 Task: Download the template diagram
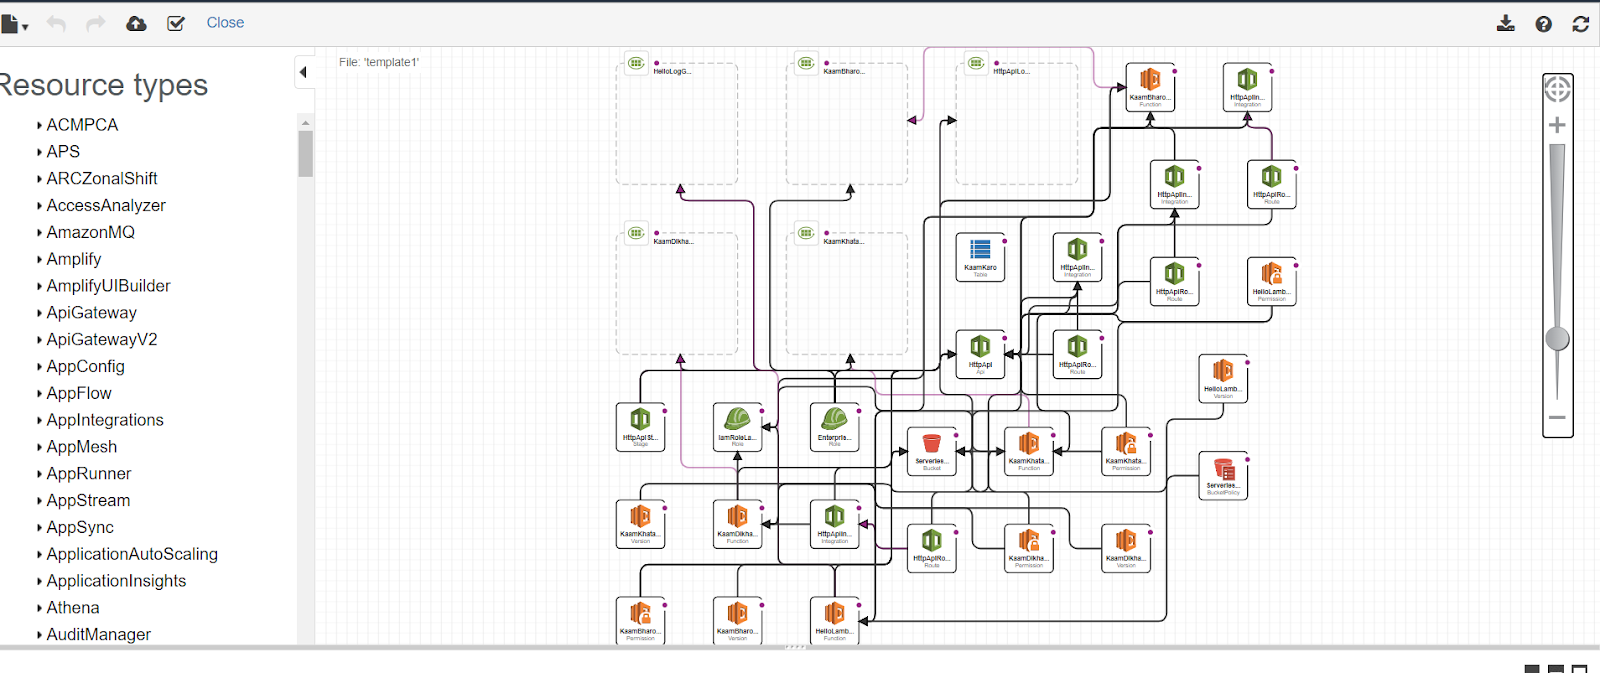pos(1506,23)
